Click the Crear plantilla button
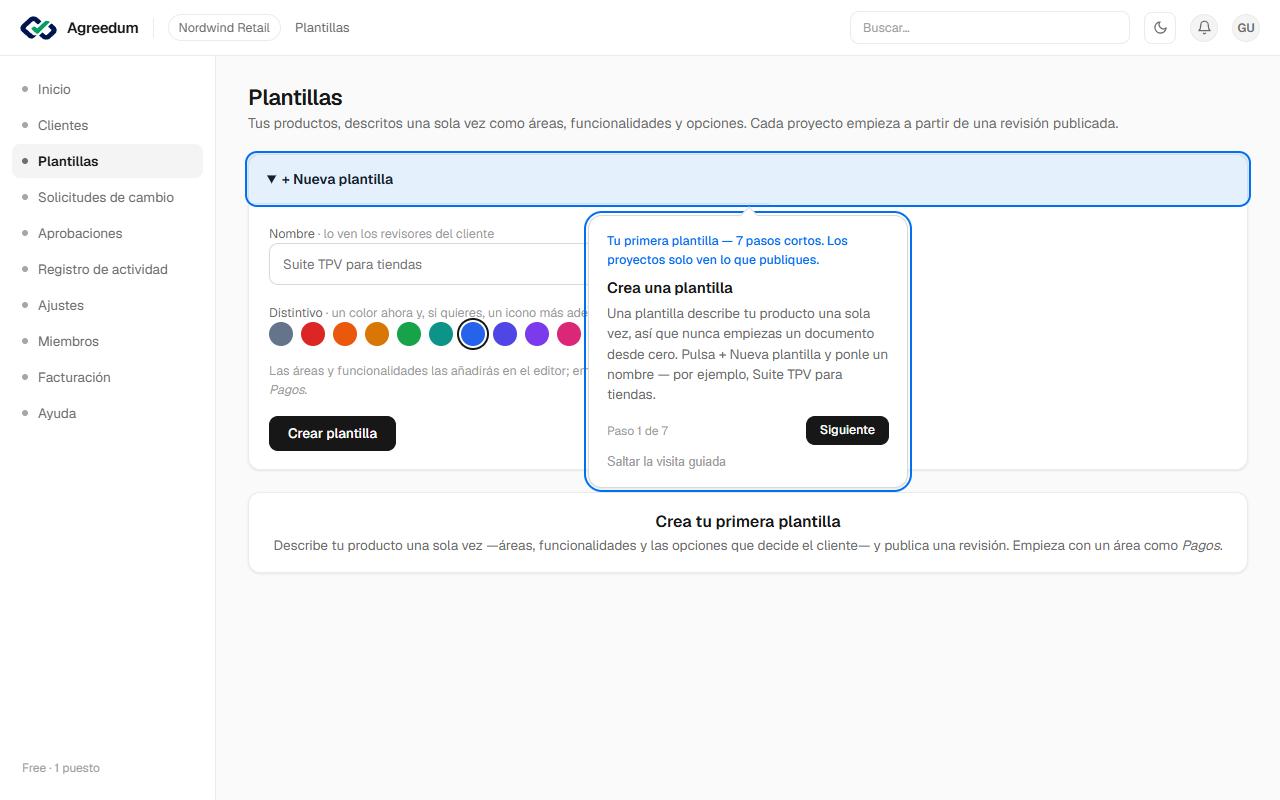Image resolution: width=1280 pixels, height=800 pixels. tap(332, 433)
